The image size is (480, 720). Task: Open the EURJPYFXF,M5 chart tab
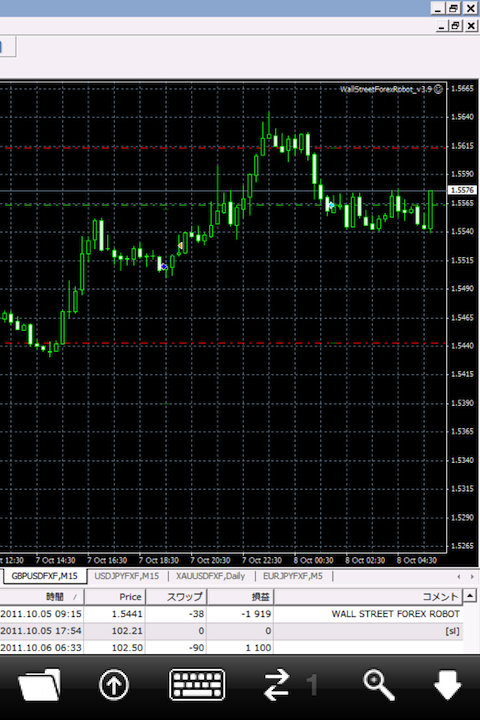tap(293, 576)
